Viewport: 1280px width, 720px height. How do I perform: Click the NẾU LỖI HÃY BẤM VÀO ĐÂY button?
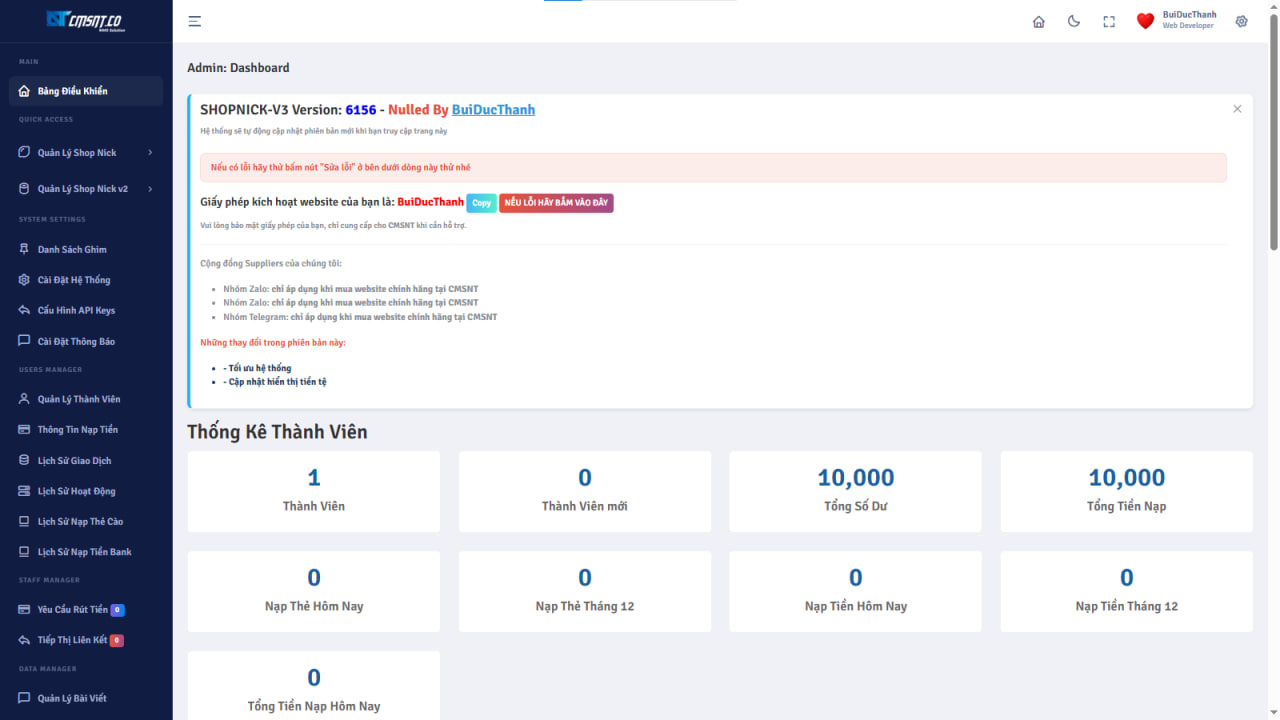[x=556, y=203]
